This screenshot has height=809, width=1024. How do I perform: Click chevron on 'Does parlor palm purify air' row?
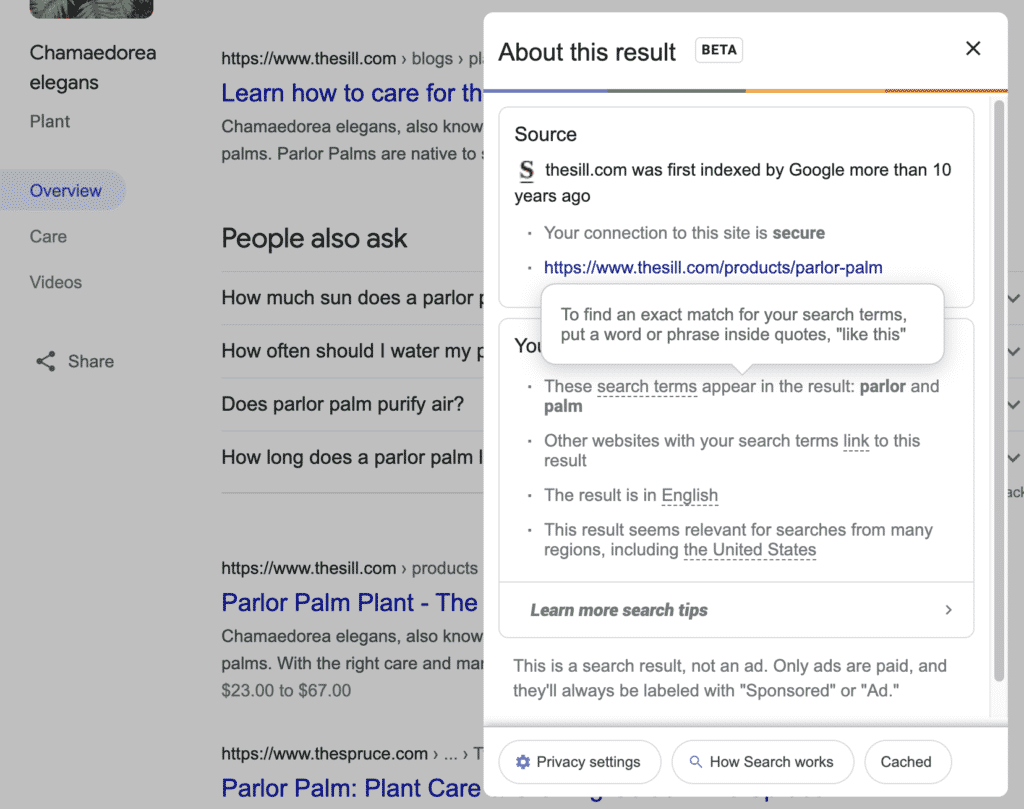tap(1014, 405)
